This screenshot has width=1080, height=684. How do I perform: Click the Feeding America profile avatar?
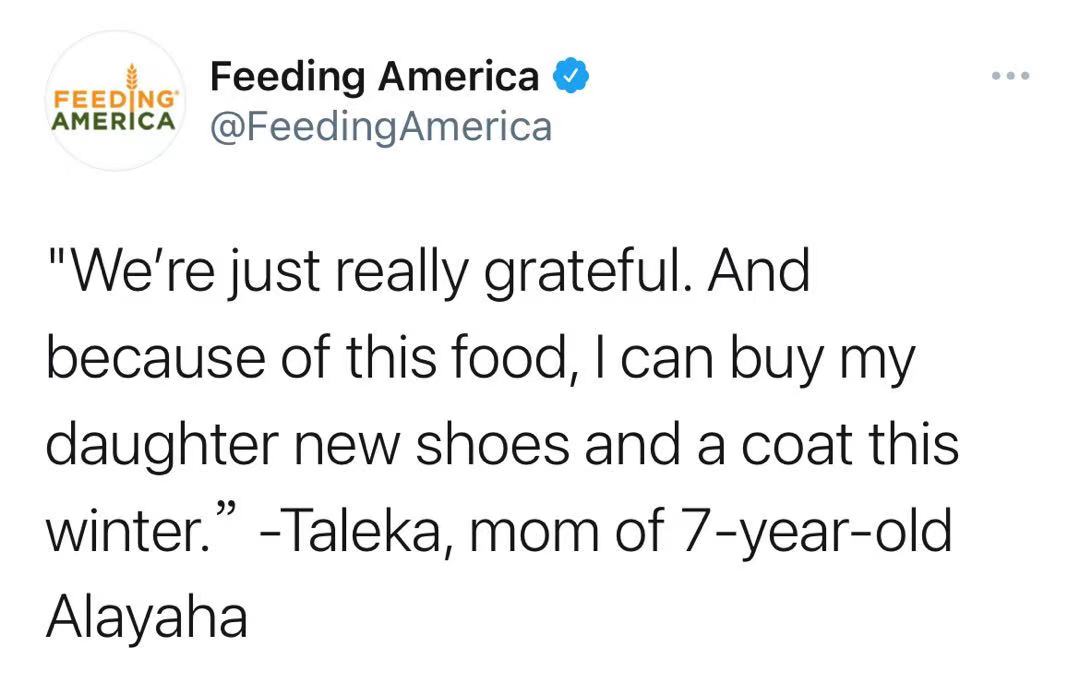pyautogui.click(x=115, y=101)
